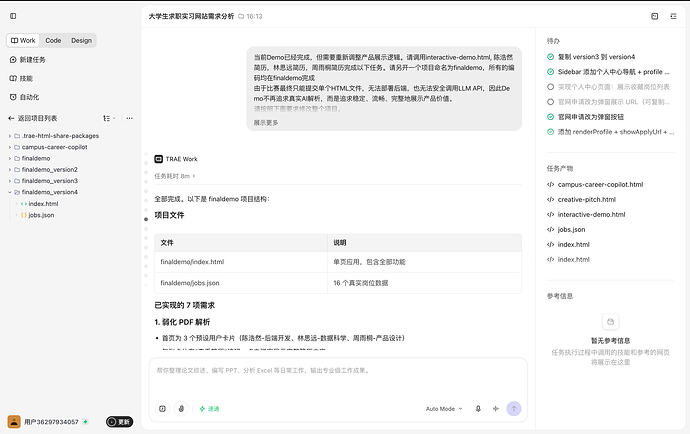Image resolution: width=690 pixels, height=434 pixels.
Task: Click todo item Sidebar 添加个人中心导航
Action: pos(613,72)
